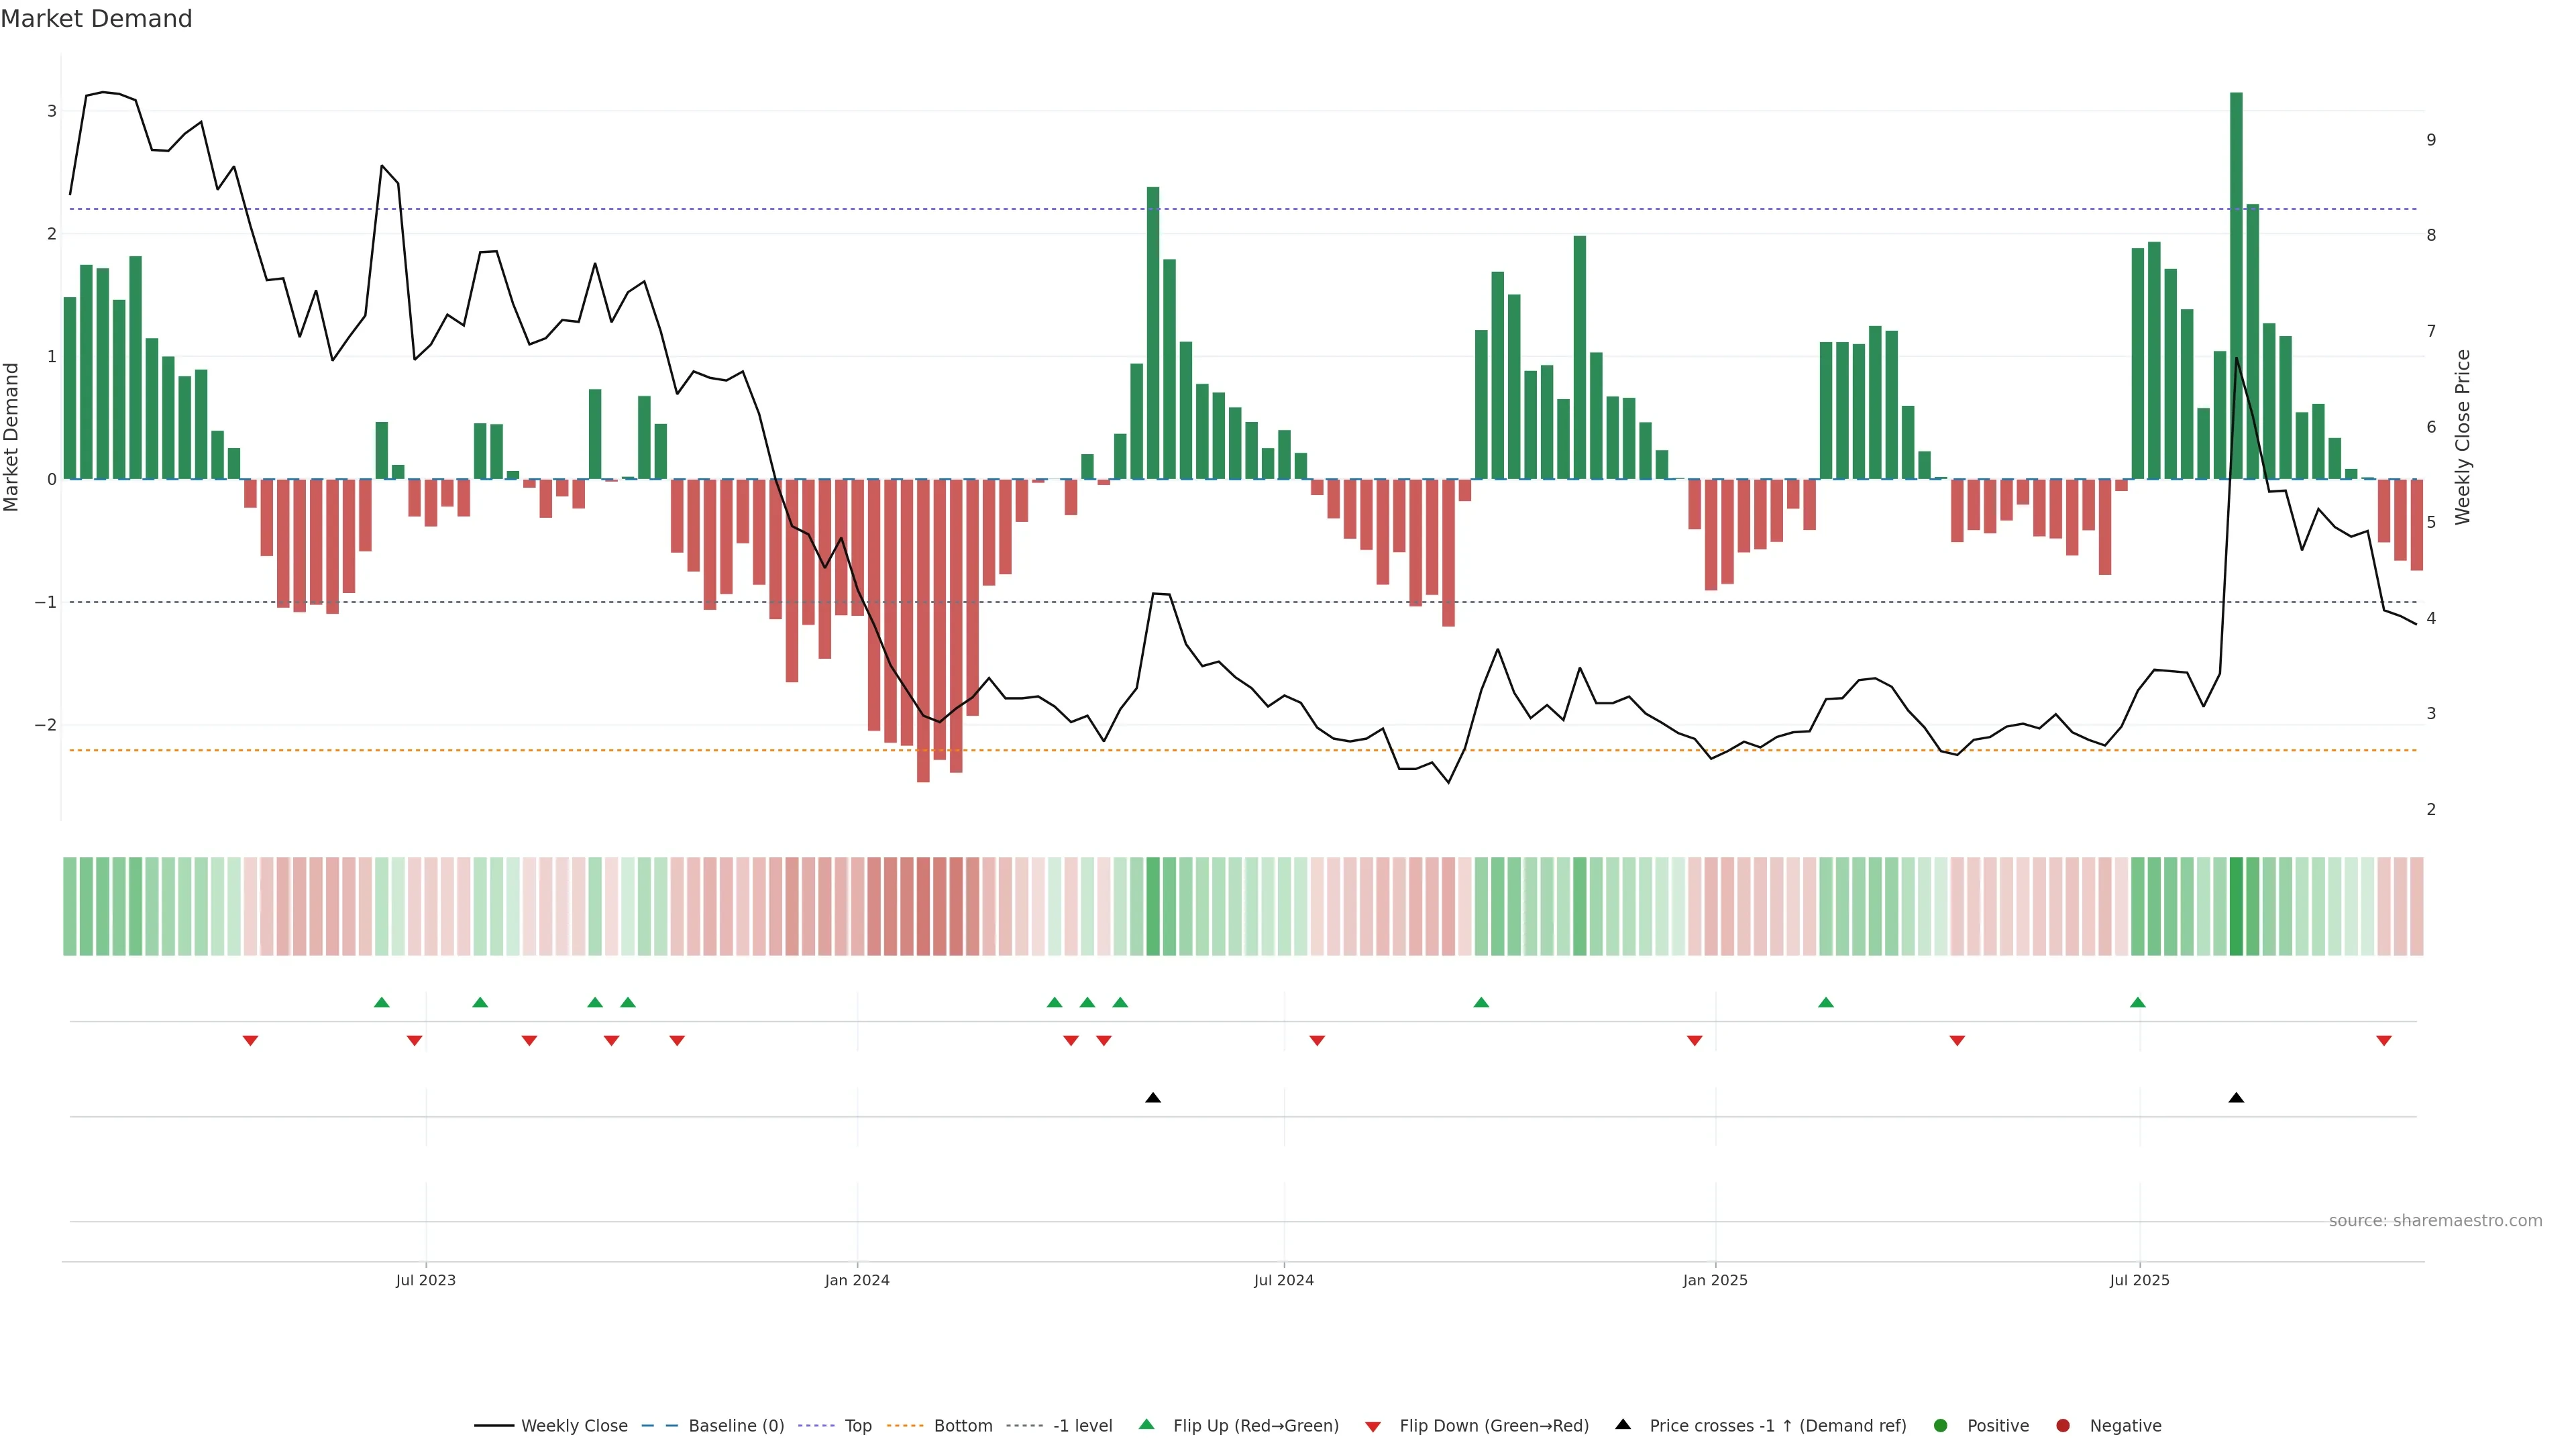Image resolution: width=2576 pixels, height=1449 pixels.
Task: Click the rightmost red flip-down marker
Action: tap(2384, 1041)
